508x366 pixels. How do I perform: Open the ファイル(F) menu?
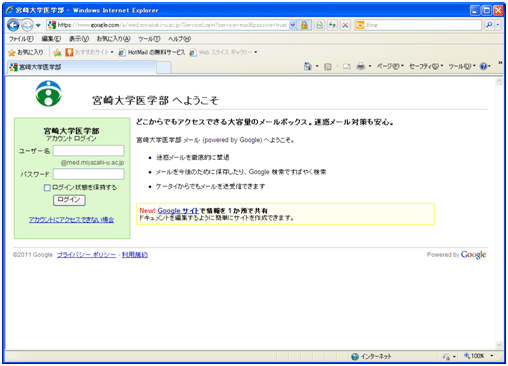click(21, 39)
